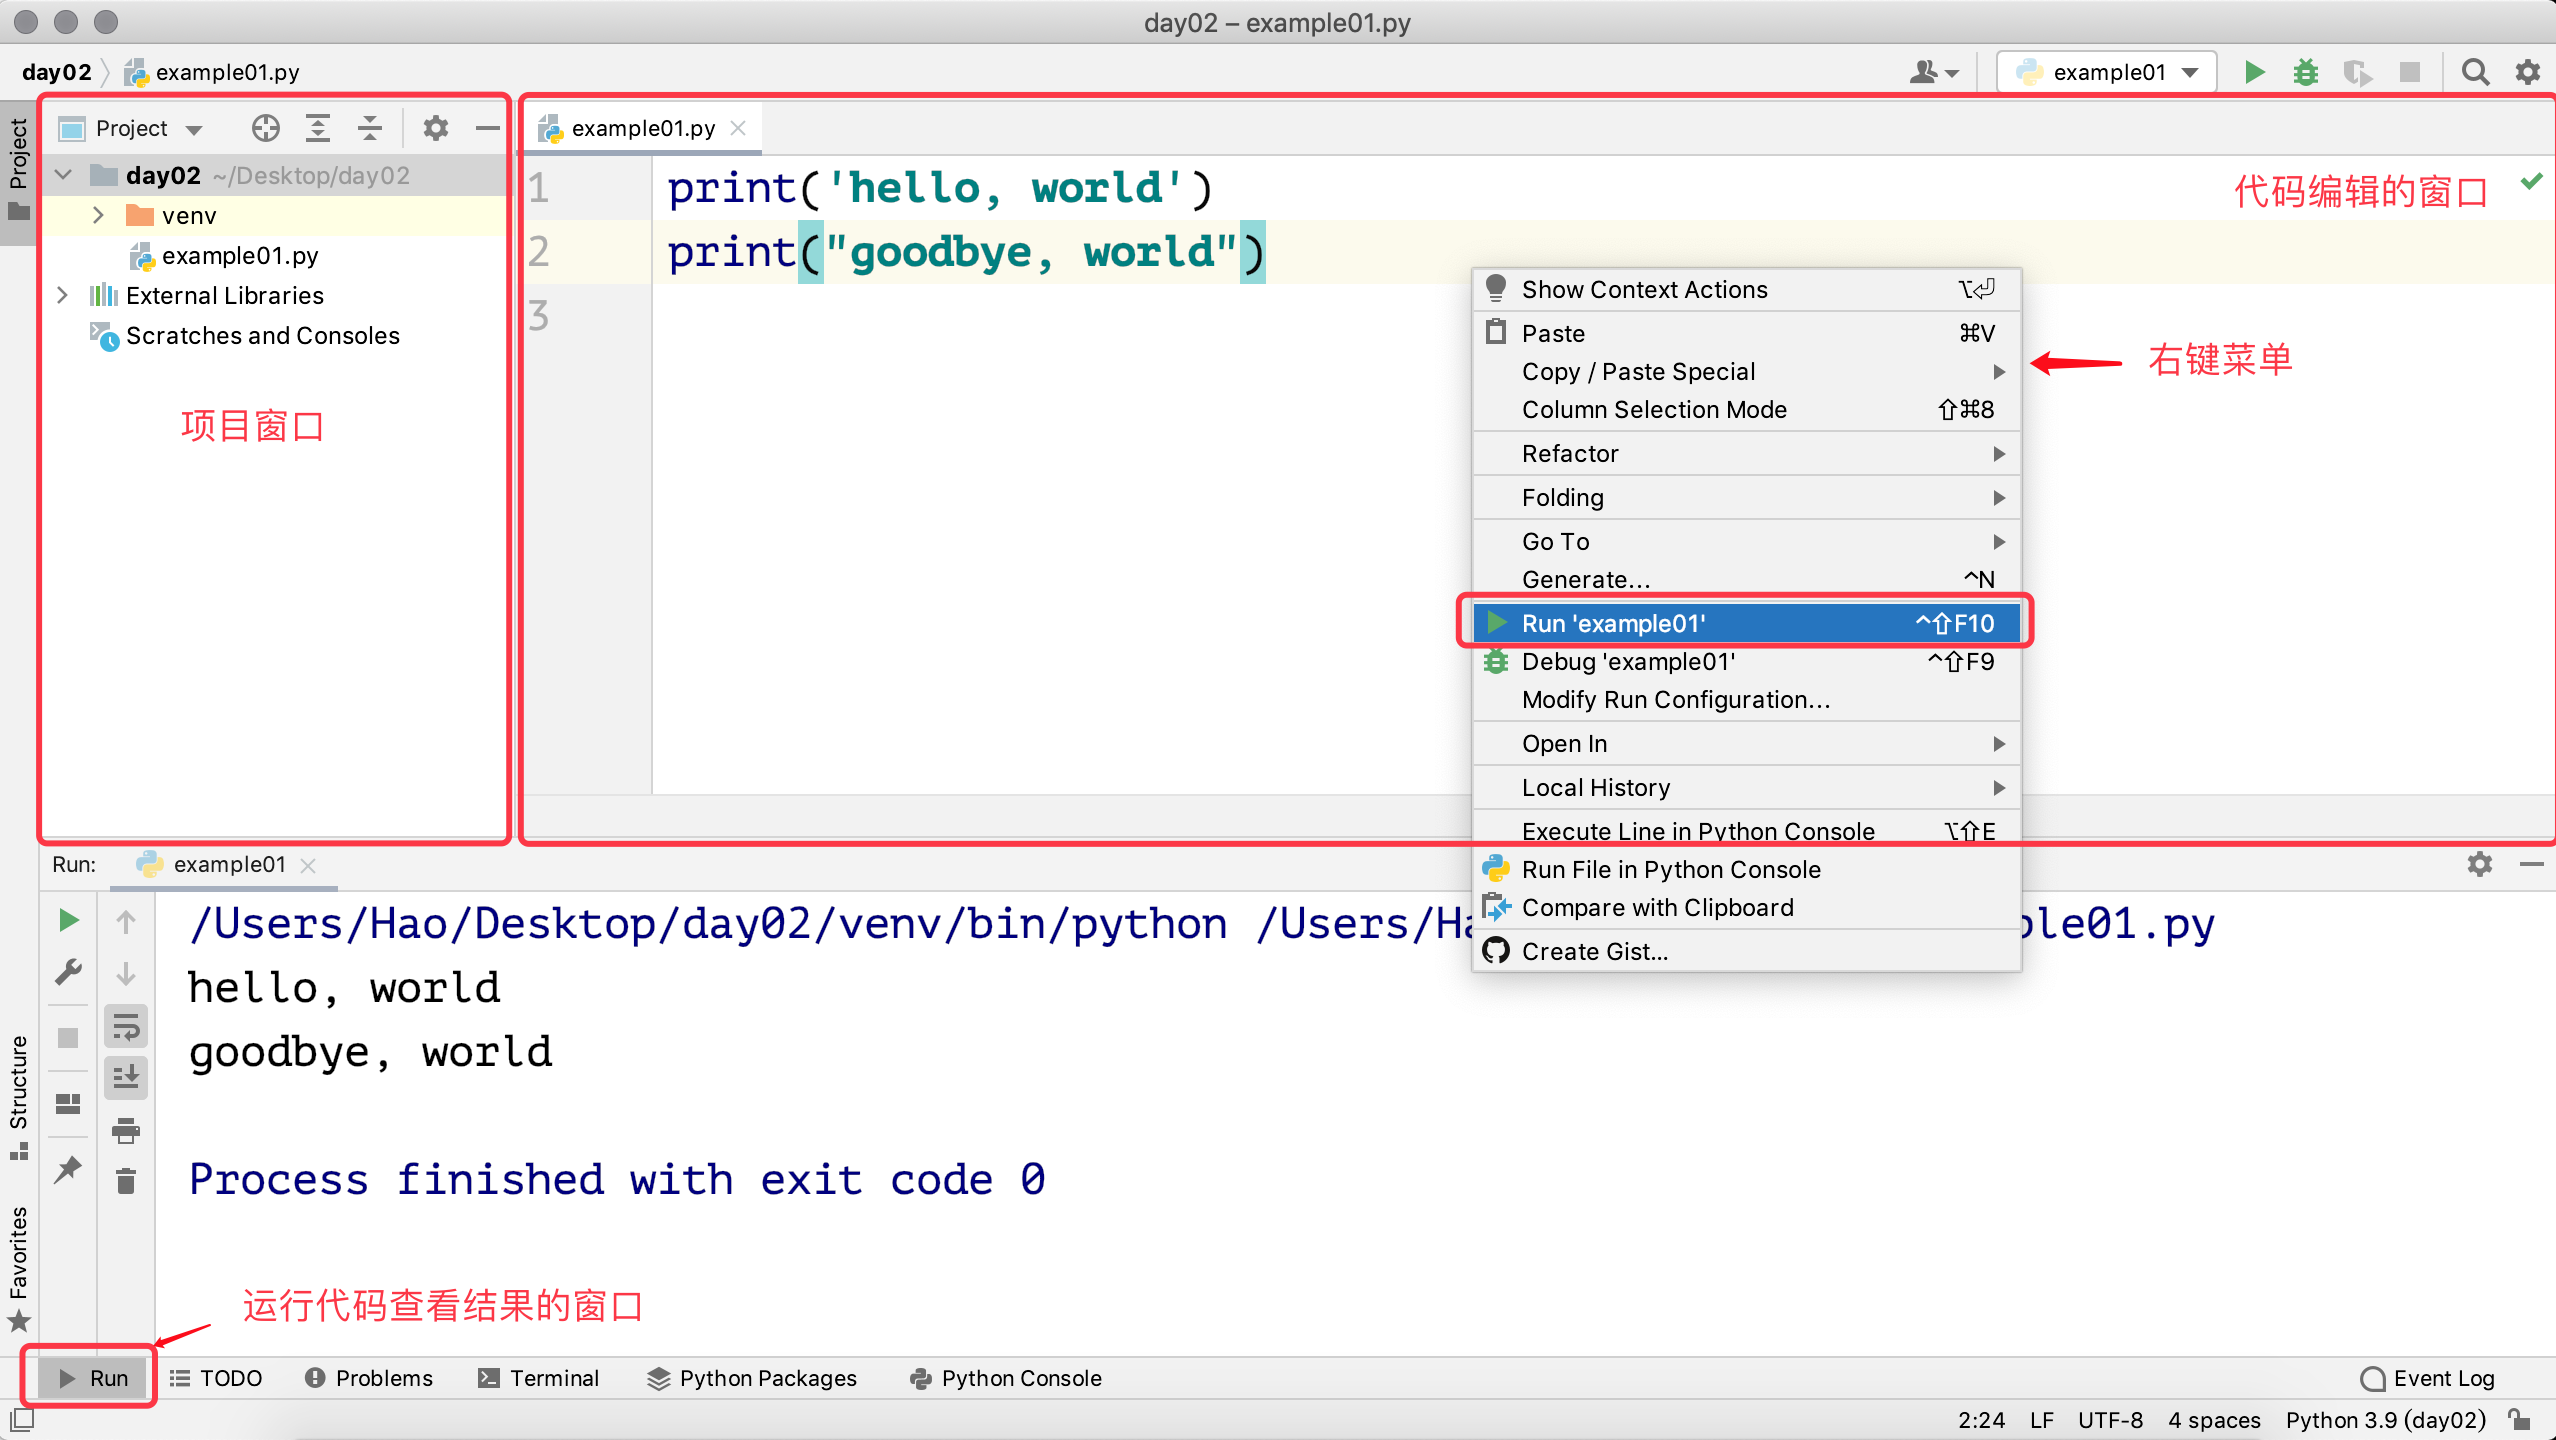Expand the venv folder
This screenshot has height=1440, width=2556.
98,215
